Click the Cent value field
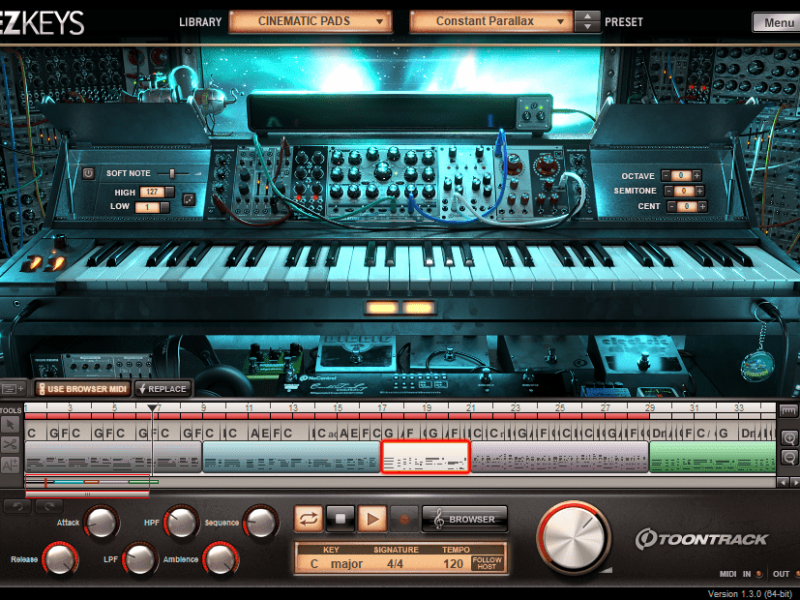Screen dimensions: 800x600 (687, 206)
